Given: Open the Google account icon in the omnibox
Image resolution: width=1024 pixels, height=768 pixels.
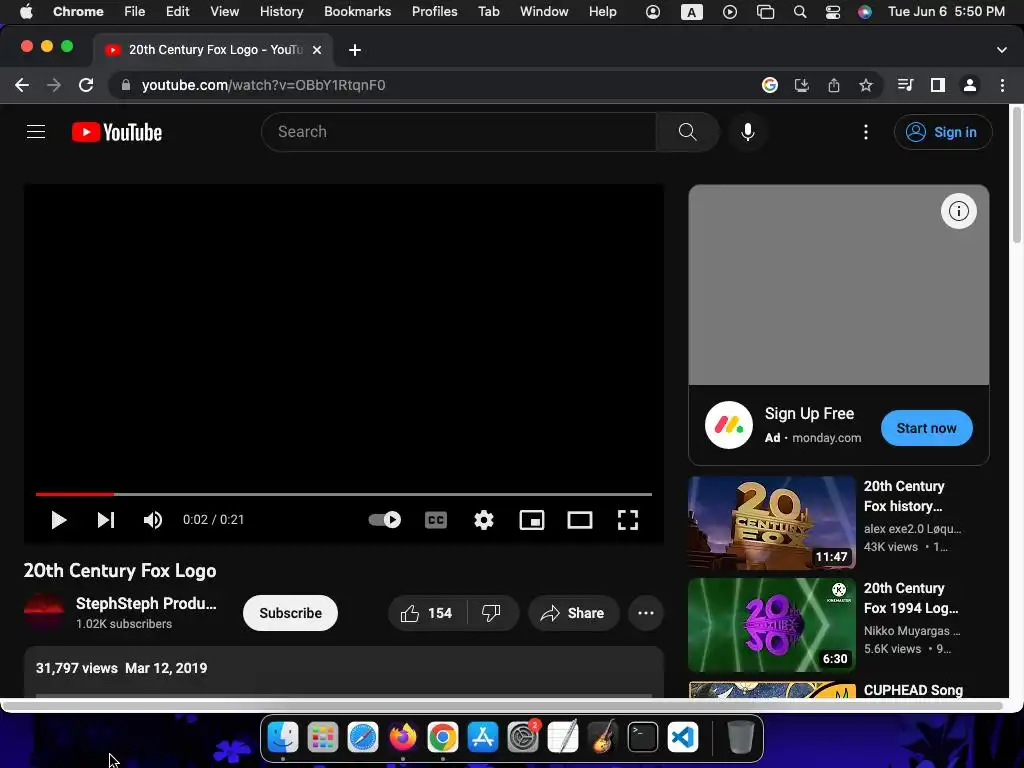Looking at the screenshot, I should 770,85.
